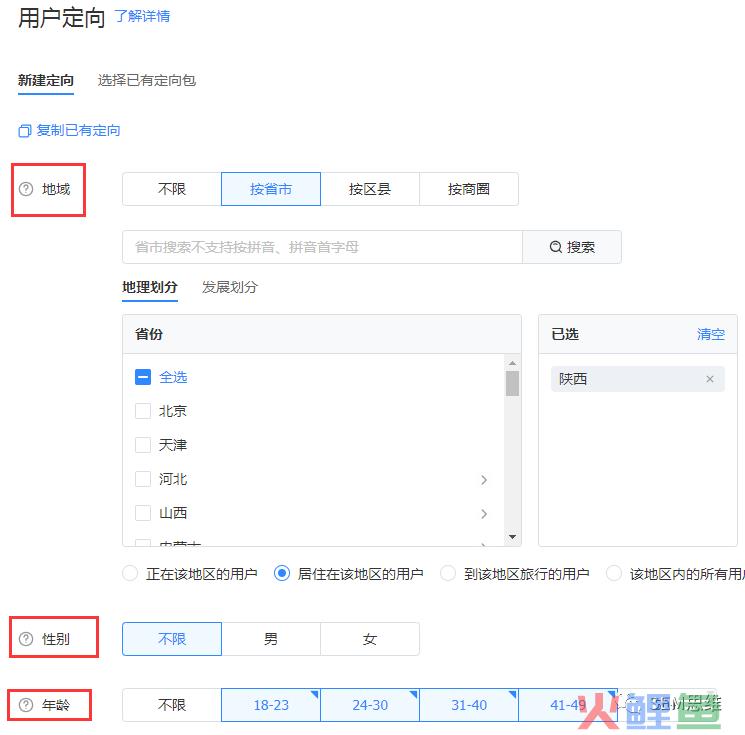Toggle the 全选 checkbox

[143, 377]
